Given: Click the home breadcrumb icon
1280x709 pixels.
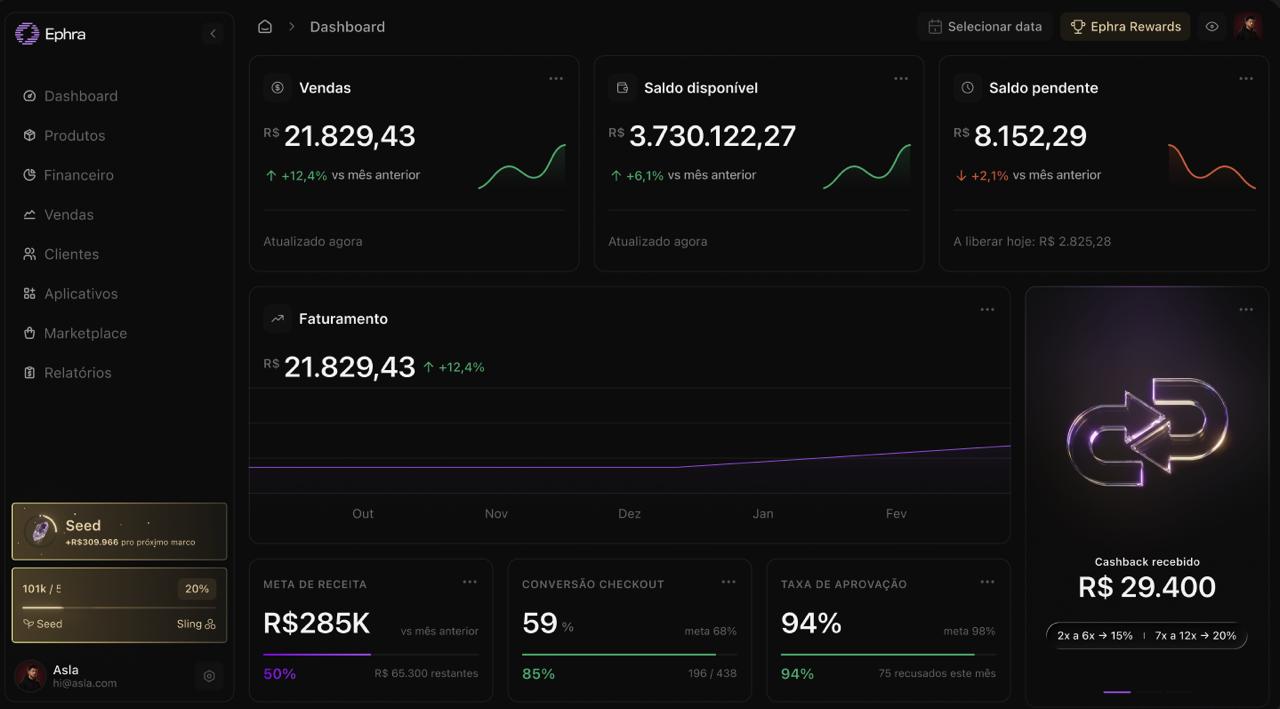Looking at the screenshot, I should coord(265,27).
